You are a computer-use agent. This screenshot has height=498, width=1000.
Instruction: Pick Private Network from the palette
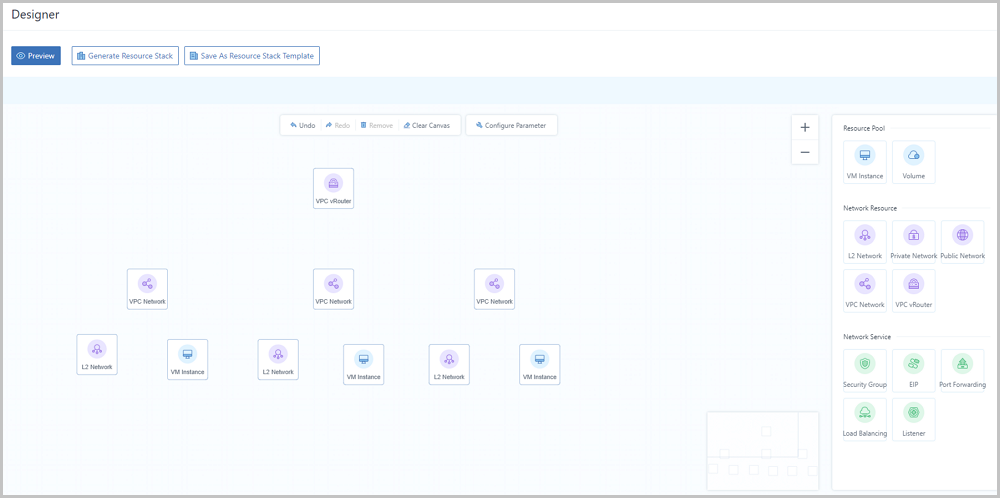pos(913,242)
